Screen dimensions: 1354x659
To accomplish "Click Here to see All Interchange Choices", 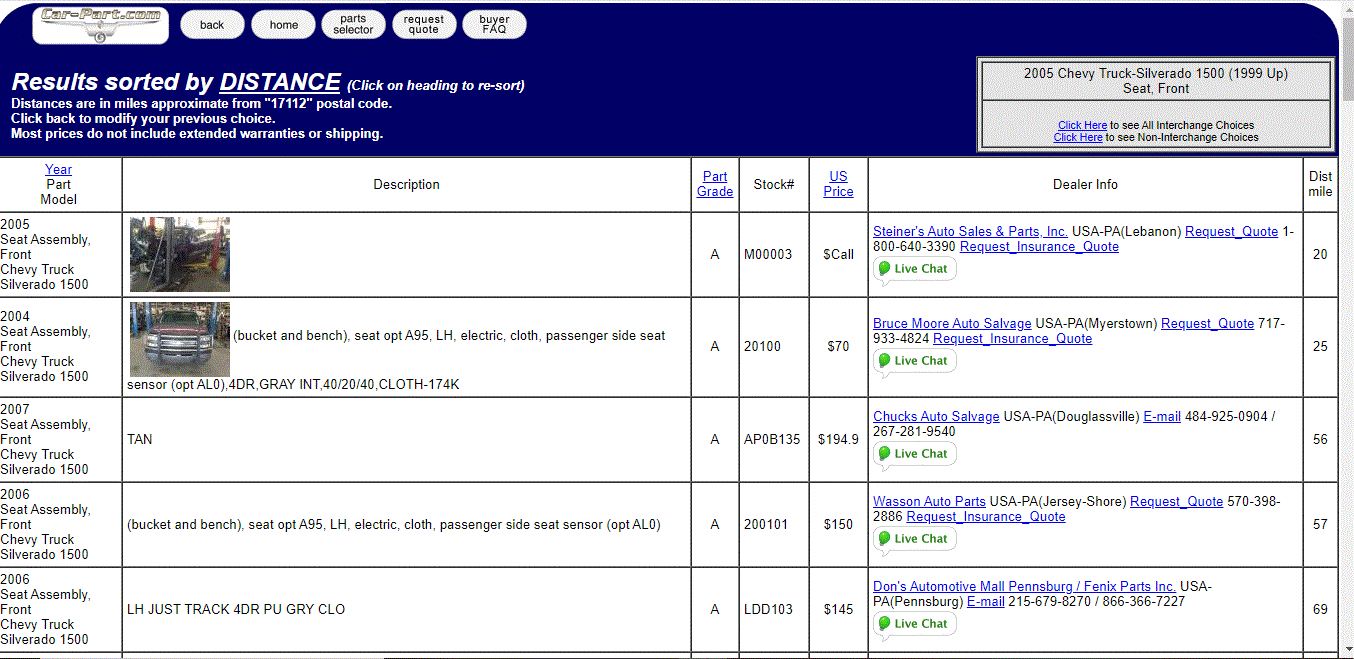I will (x=1082, y=125).
